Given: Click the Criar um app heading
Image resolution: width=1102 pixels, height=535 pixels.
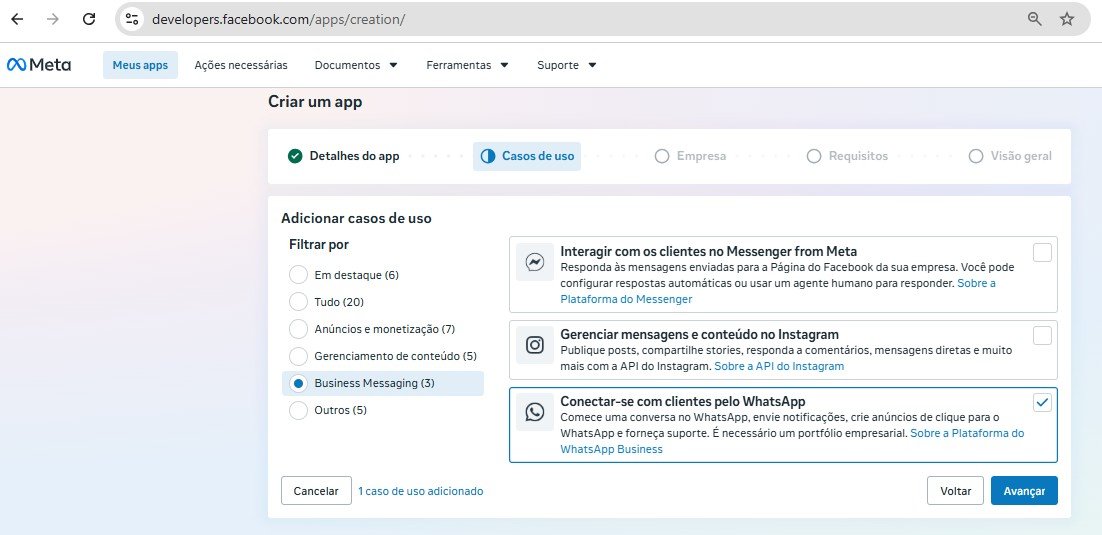Looking at the screenshot, I should 315,102.
